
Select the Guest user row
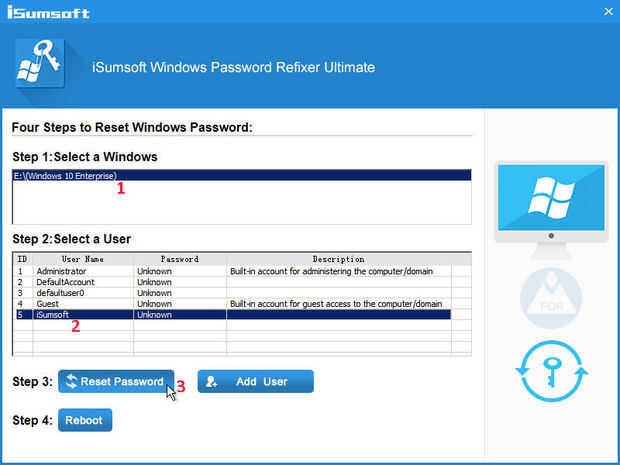tap(233, 304)
